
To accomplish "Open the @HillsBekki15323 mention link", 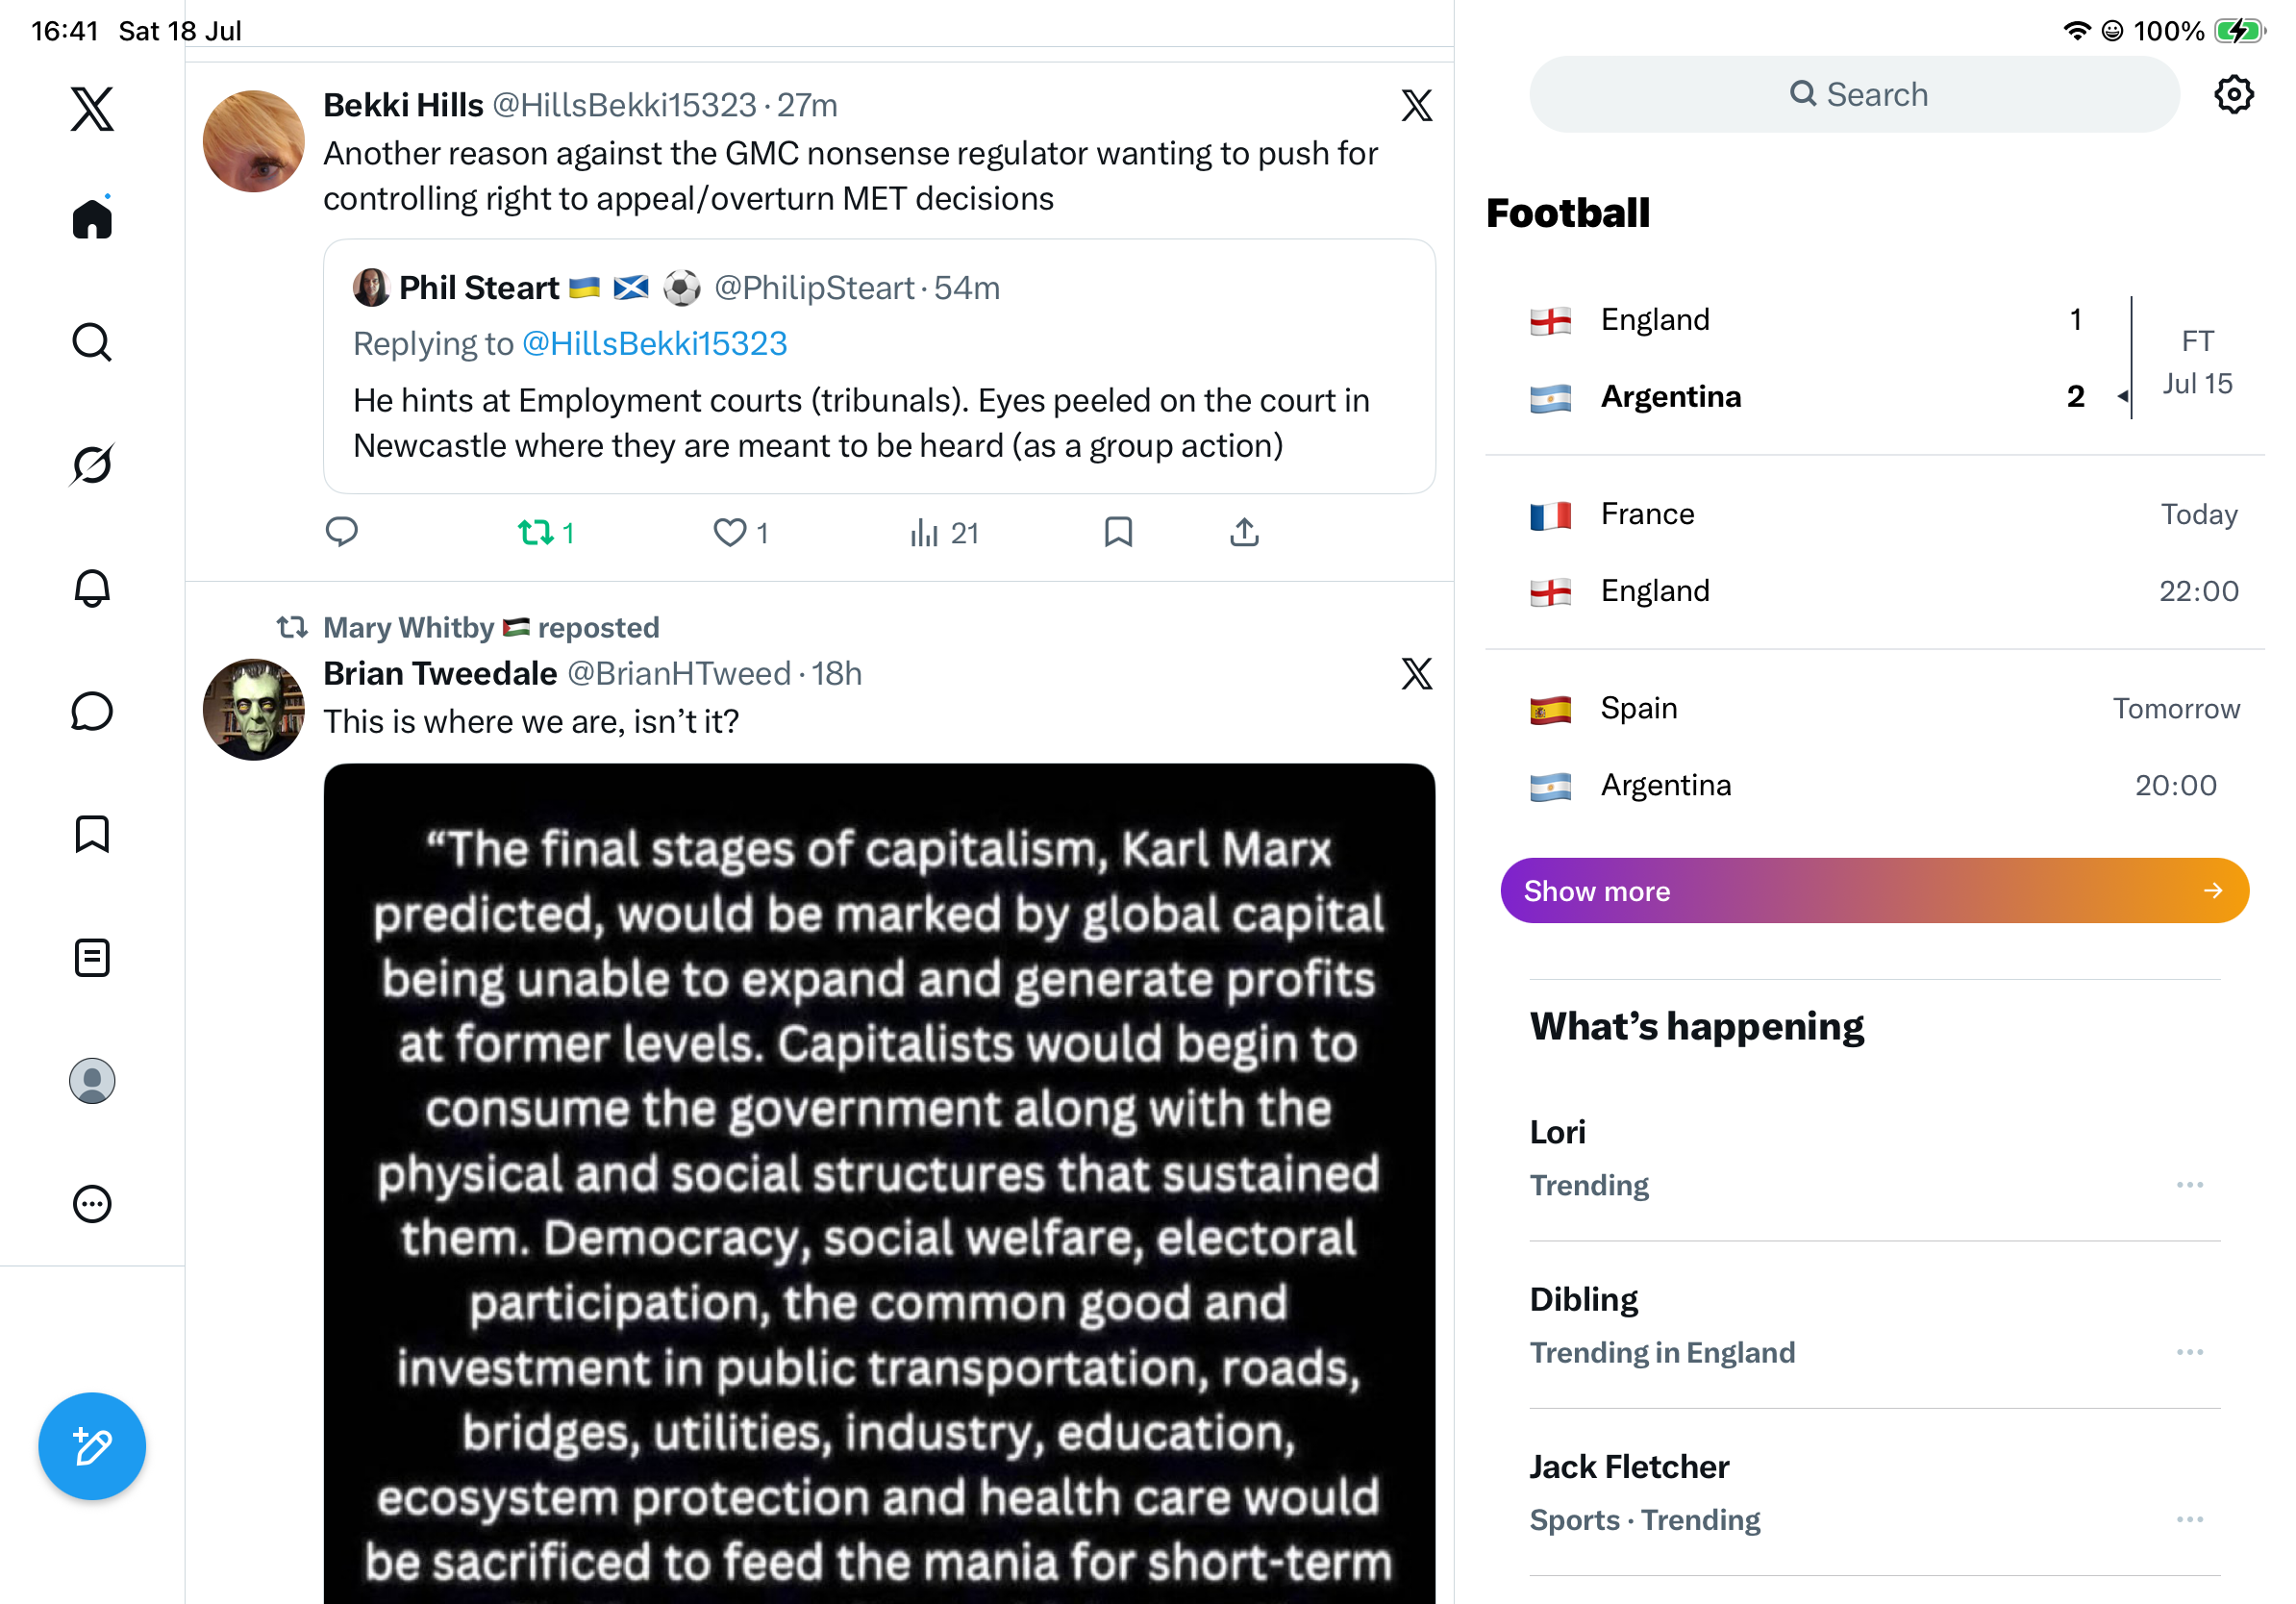I will [x=654, y=344].
